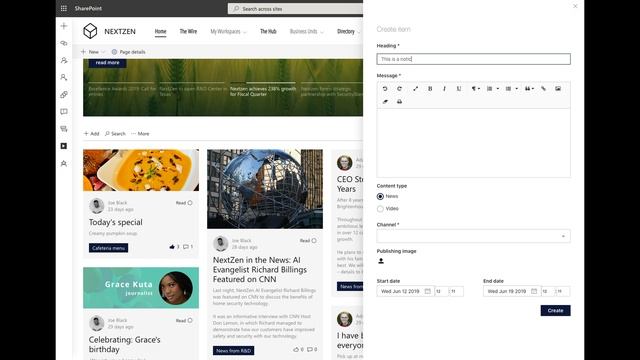Open the pumpkin soup thumbnail

tap(141, 170)
